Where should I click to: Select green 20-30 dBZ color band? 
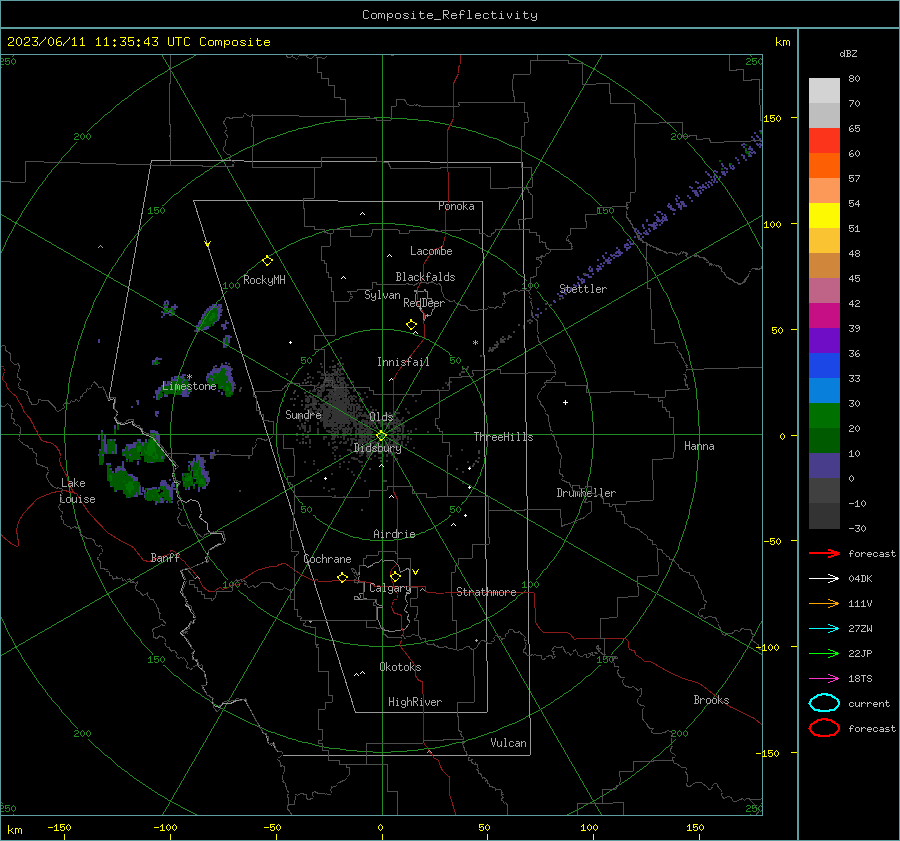pyautogui.click(x=824, y=416)
